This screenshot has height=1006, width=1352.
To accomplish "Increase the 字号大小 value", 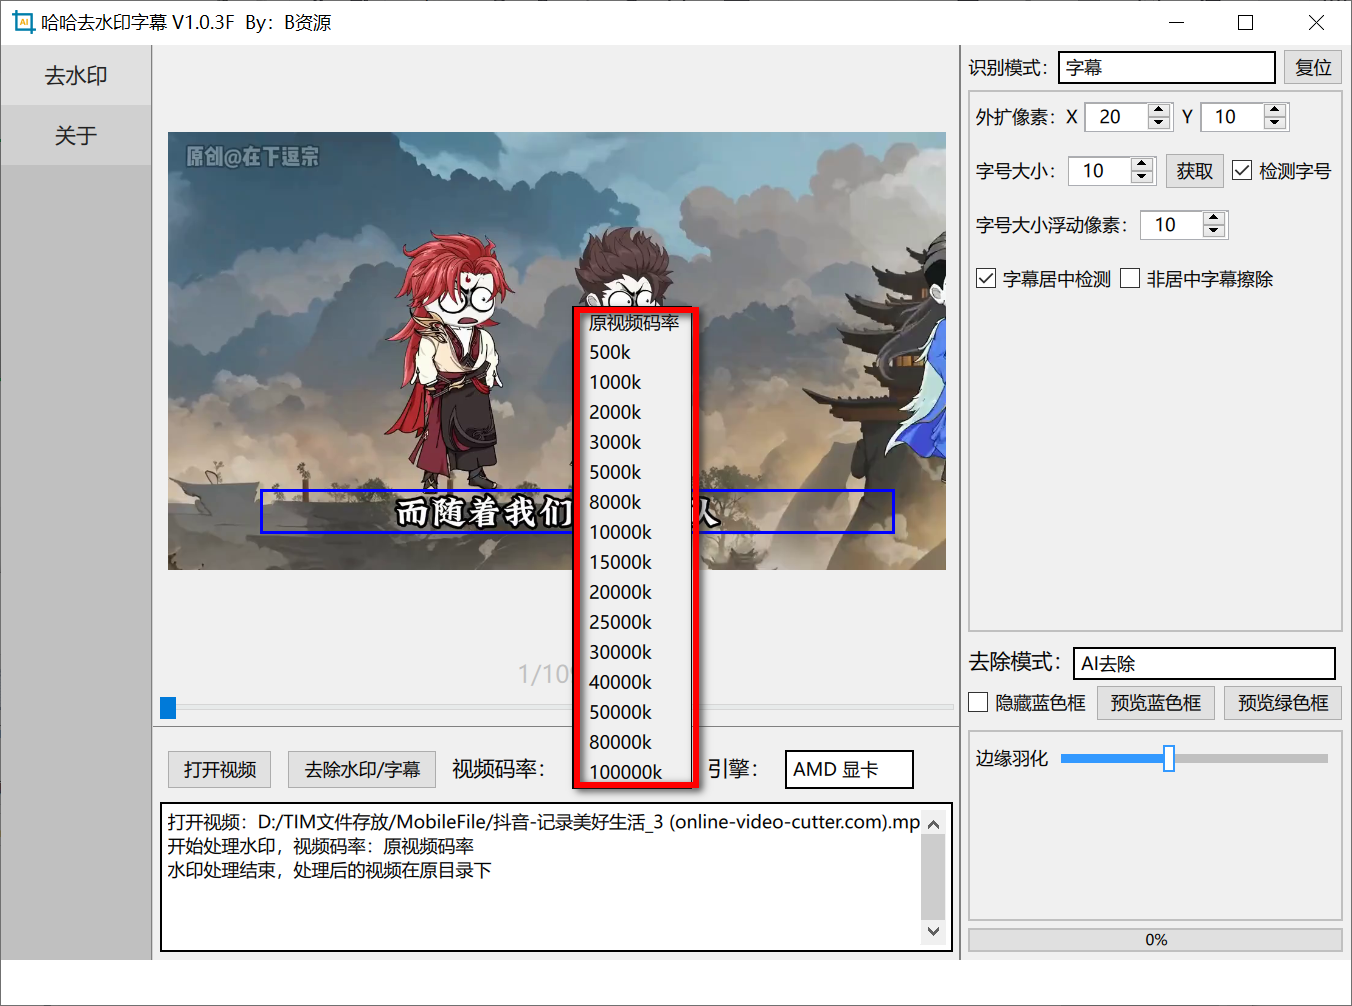I will 1142,164.
